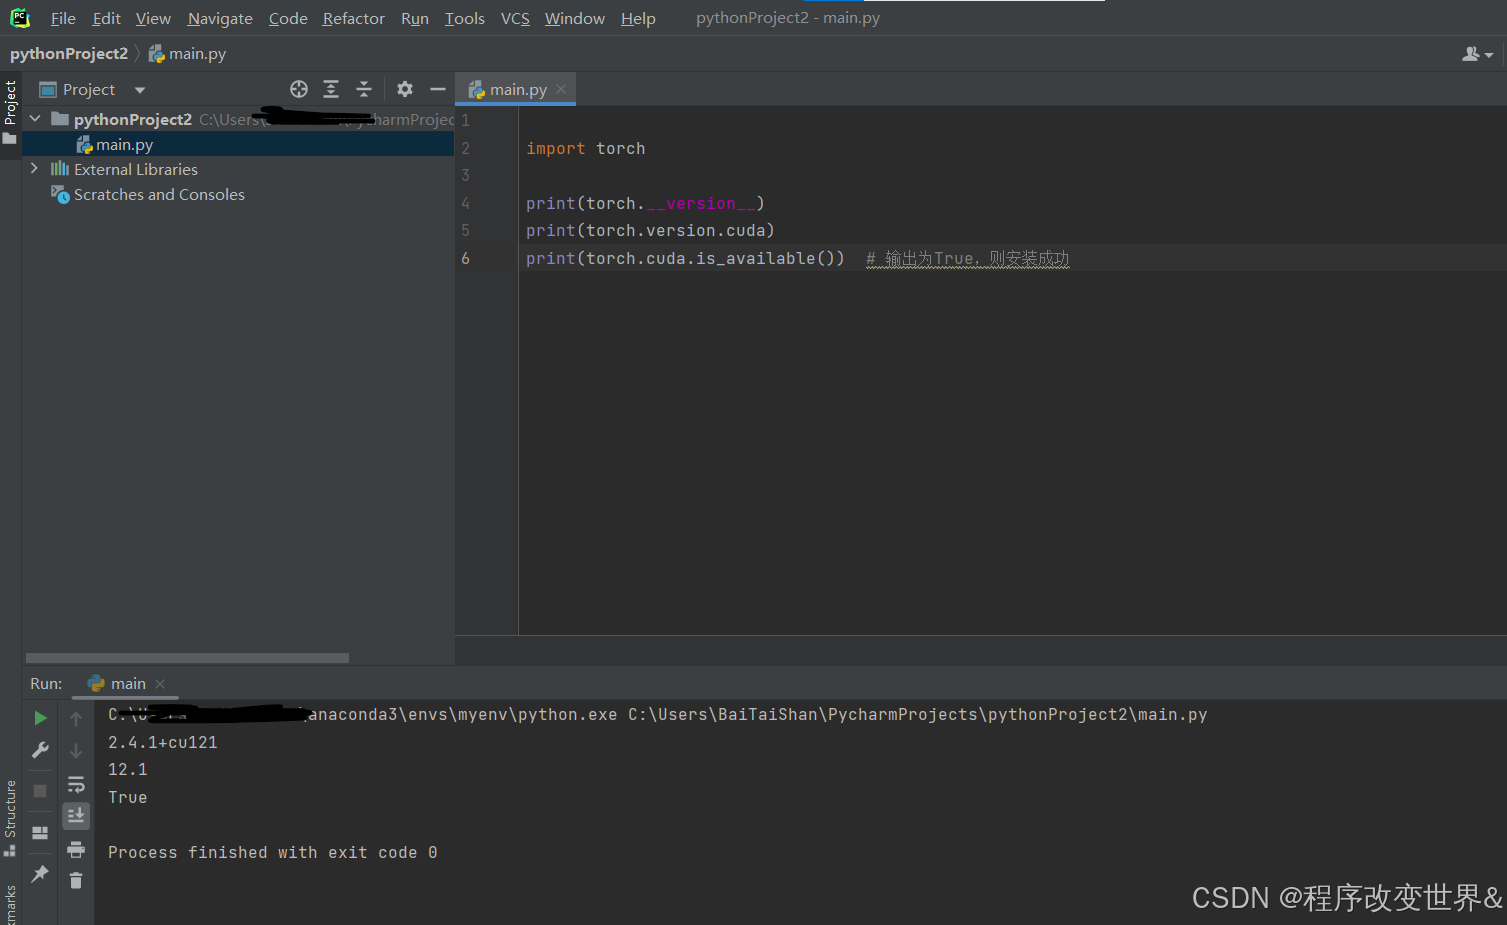Click Select Opened File locate icon
Screen dimensions: 1507x925
point(299,89)
